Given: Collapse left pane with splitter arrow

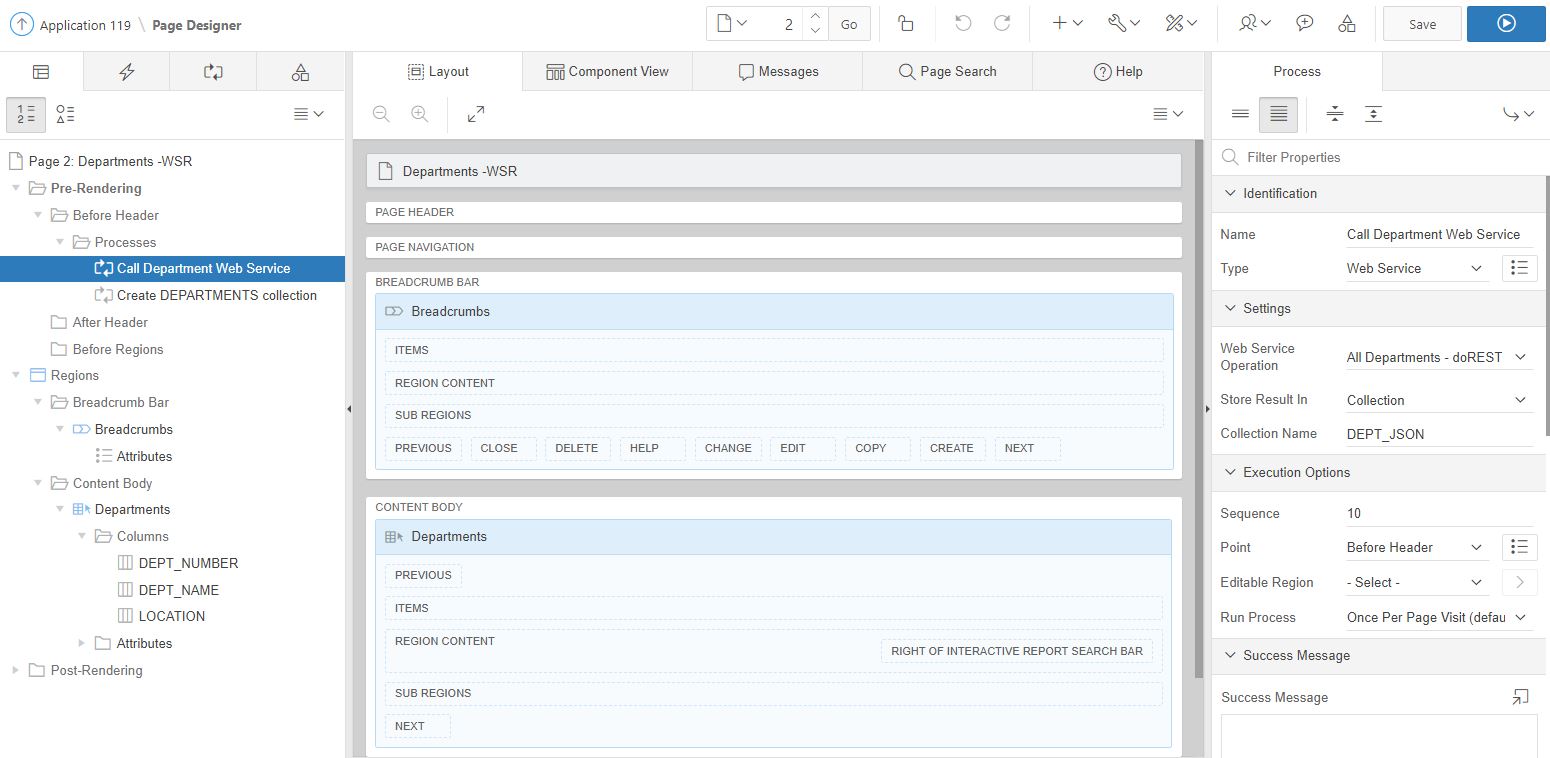Looking at the screenshot, I should [349, 408].
